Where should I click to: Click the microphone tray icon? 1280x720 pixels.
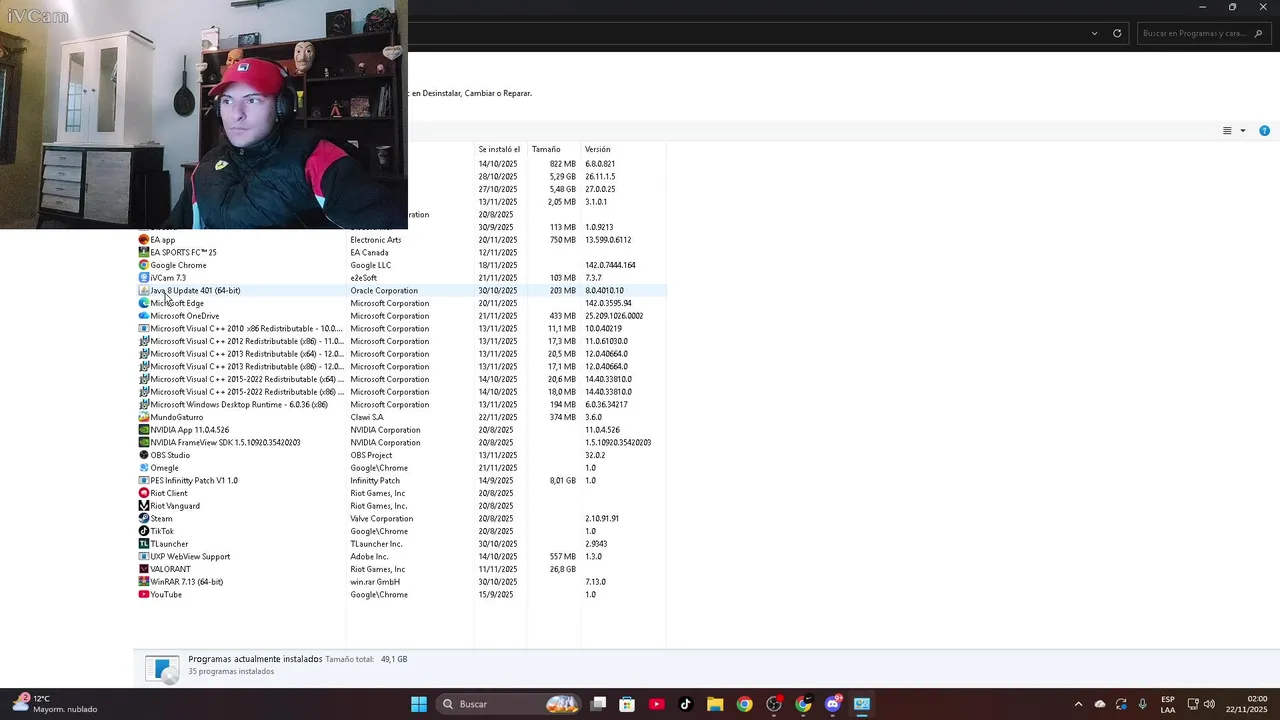[x=1142, y=704]
